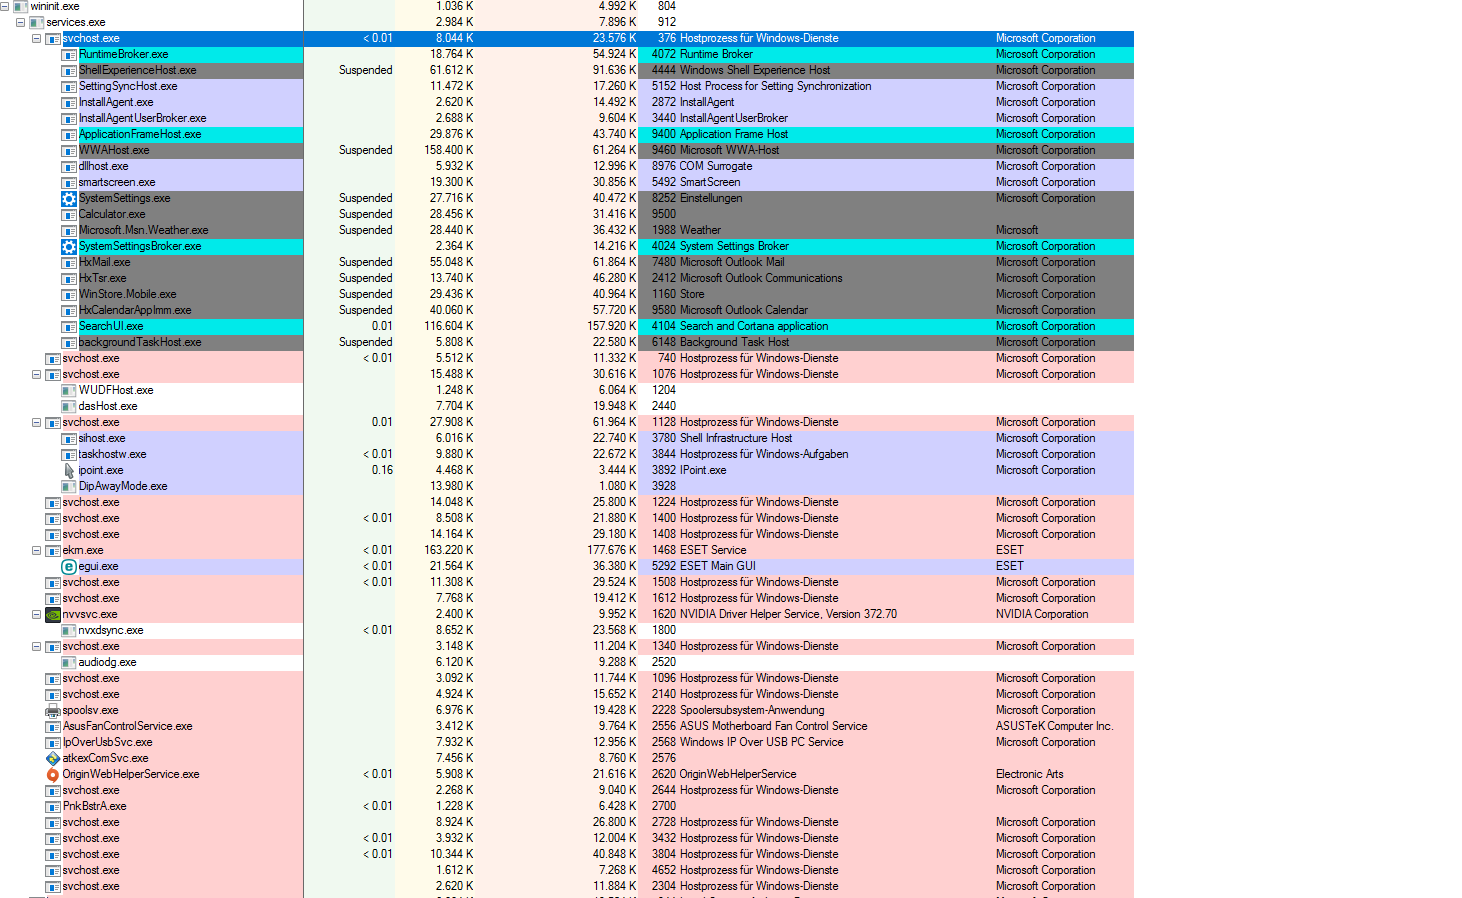
Task: Select the HxCalendarAppImm.exe process
Action: [x=135, y=310]
